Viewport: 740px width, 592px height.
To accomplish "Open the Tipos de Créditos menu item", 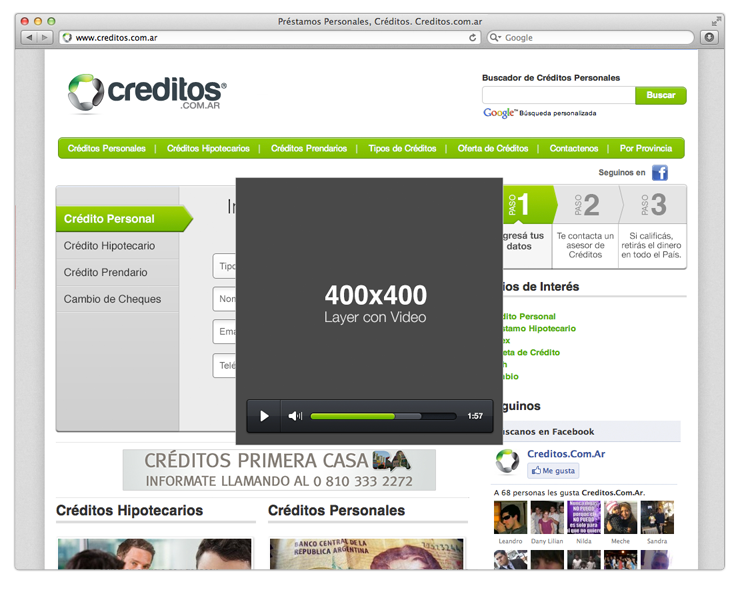I will 402,148.
